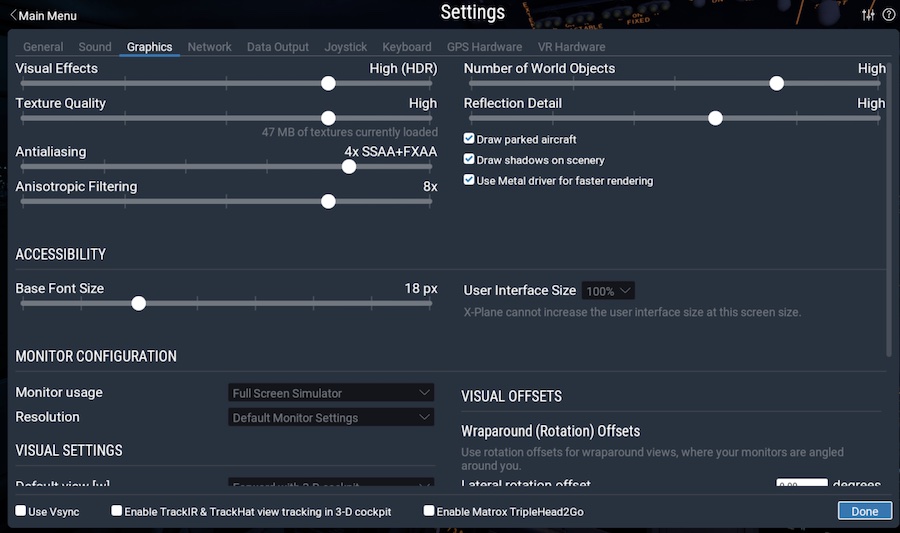
Task: Go back to Main Menu
Action: (x=43, y=15)
